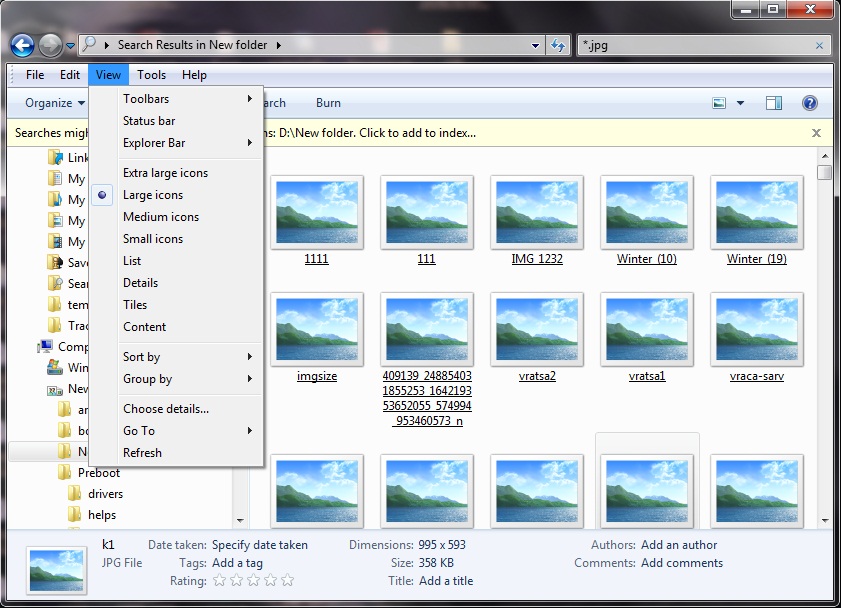Choose Extra large icons view

[165, 173]
